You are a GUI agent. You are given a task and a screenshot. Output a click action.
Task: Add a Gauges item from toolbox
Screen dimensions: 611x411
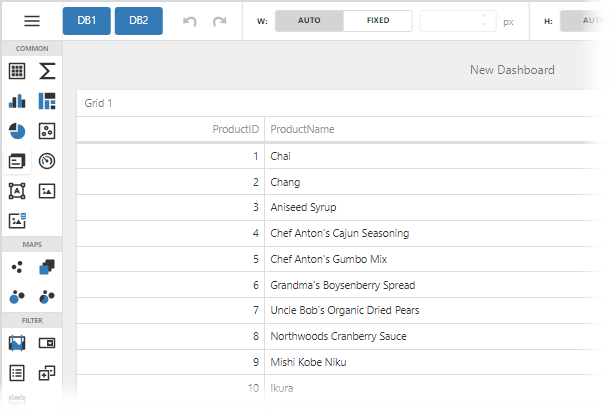click(47, 161)
